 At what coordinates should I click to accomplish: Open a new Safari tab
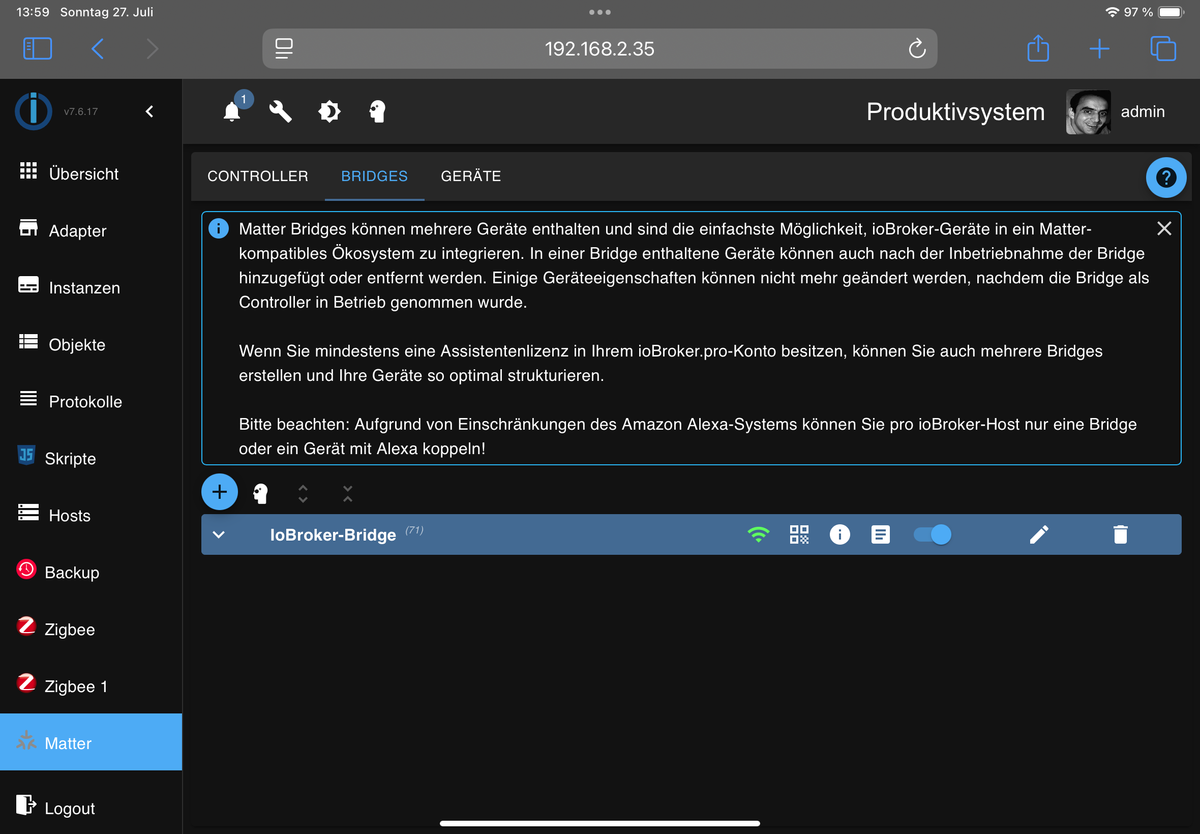point(1099,48)
